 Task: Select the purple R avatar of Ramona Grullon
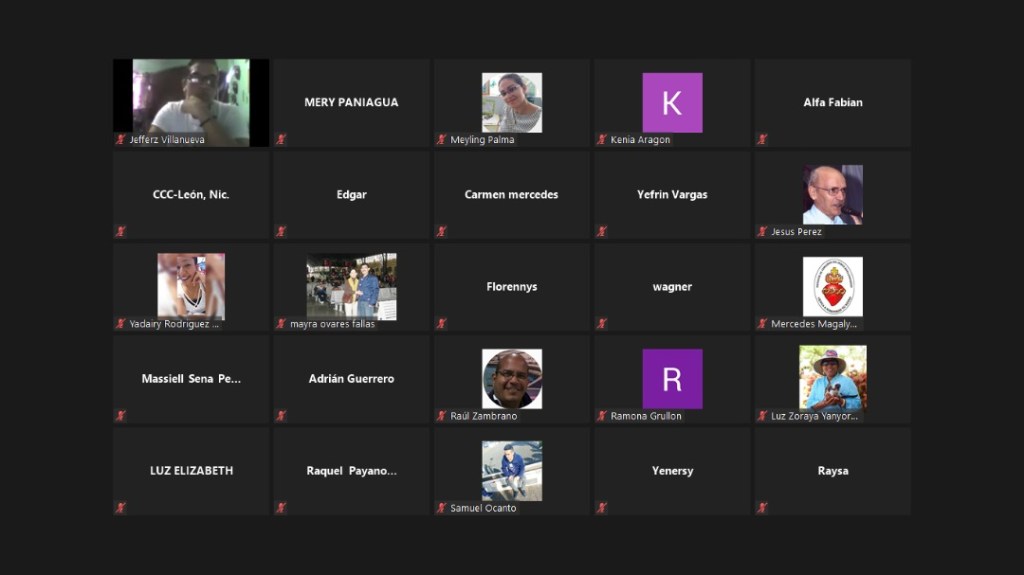(x=672, y=378)
